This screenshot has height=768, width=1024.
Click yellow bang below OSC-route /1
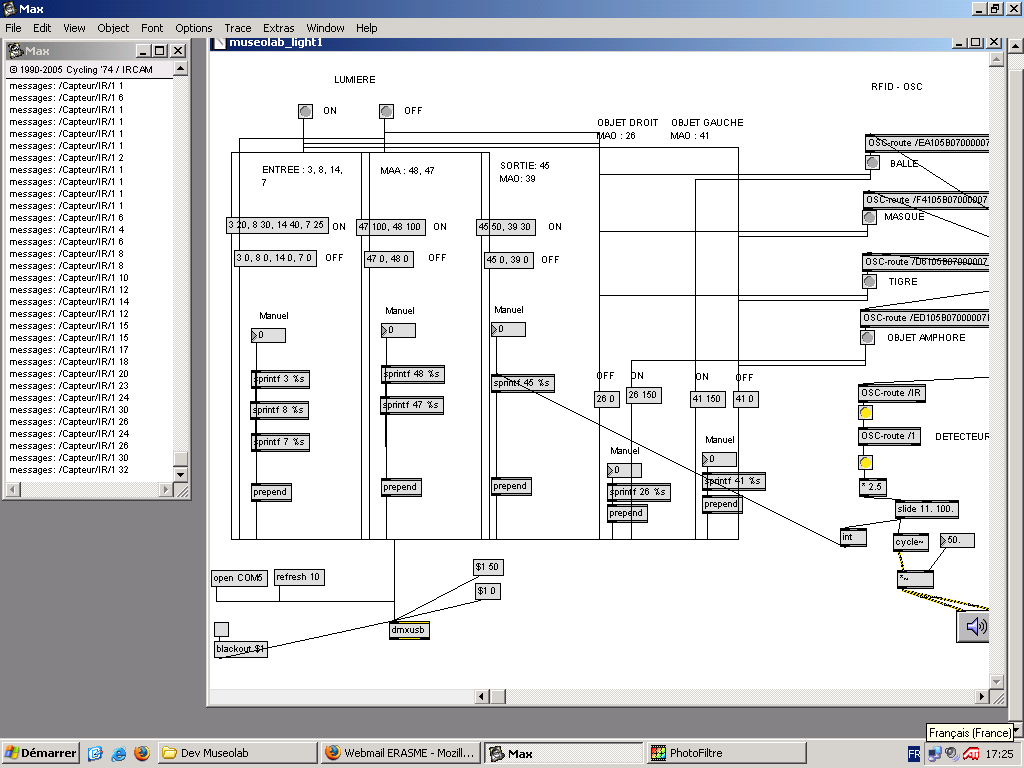pos(866,462)
